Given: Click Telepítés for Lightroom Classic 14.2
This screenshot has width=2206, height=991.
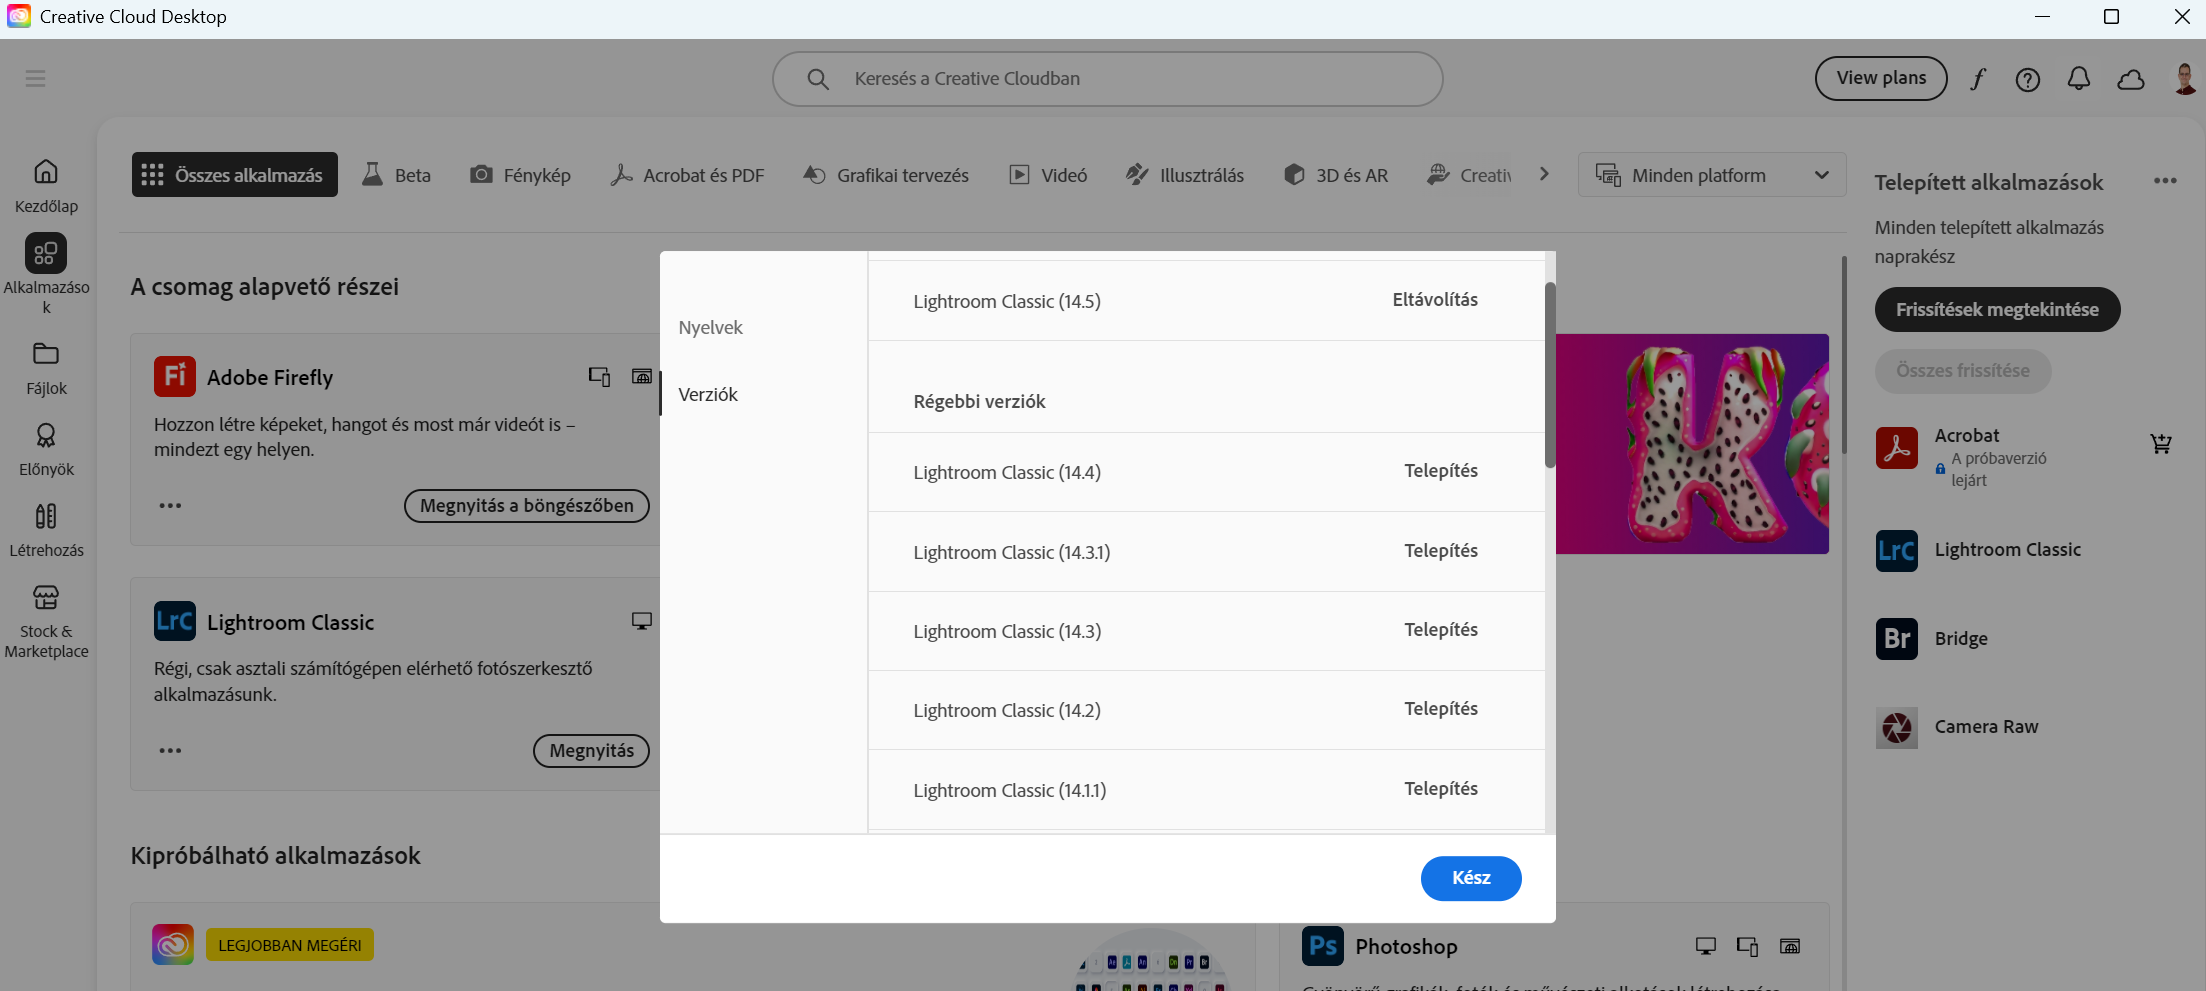Looking at the screenshot, I should [x=1441, y=709].
